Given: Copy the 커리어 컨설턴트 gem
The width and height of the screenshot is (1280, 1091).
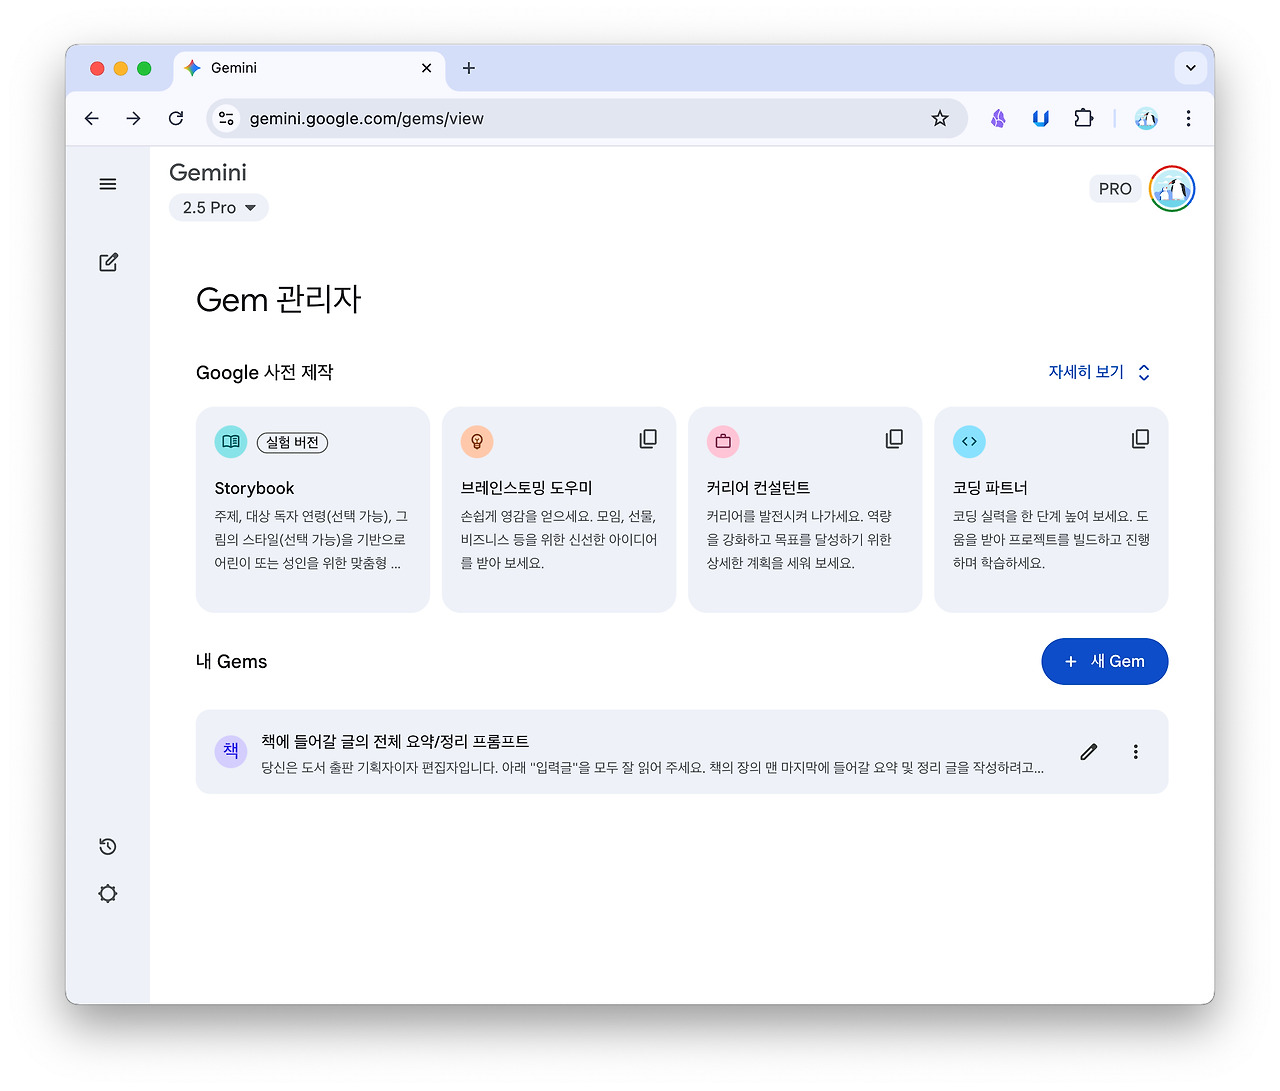Looking at the screenshot, I should point(894,439).
